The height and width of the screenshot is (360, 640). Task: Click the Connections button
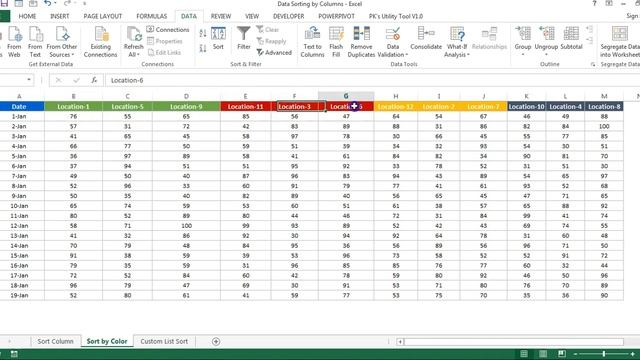tap(168, 29)
